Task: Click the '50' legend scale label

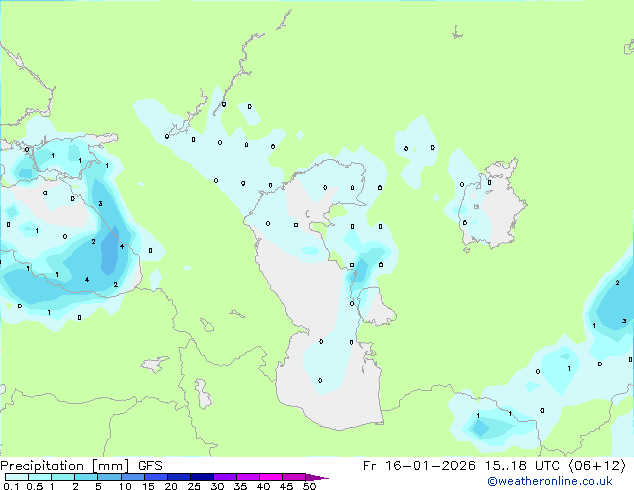Action: [x=309, y=486]
